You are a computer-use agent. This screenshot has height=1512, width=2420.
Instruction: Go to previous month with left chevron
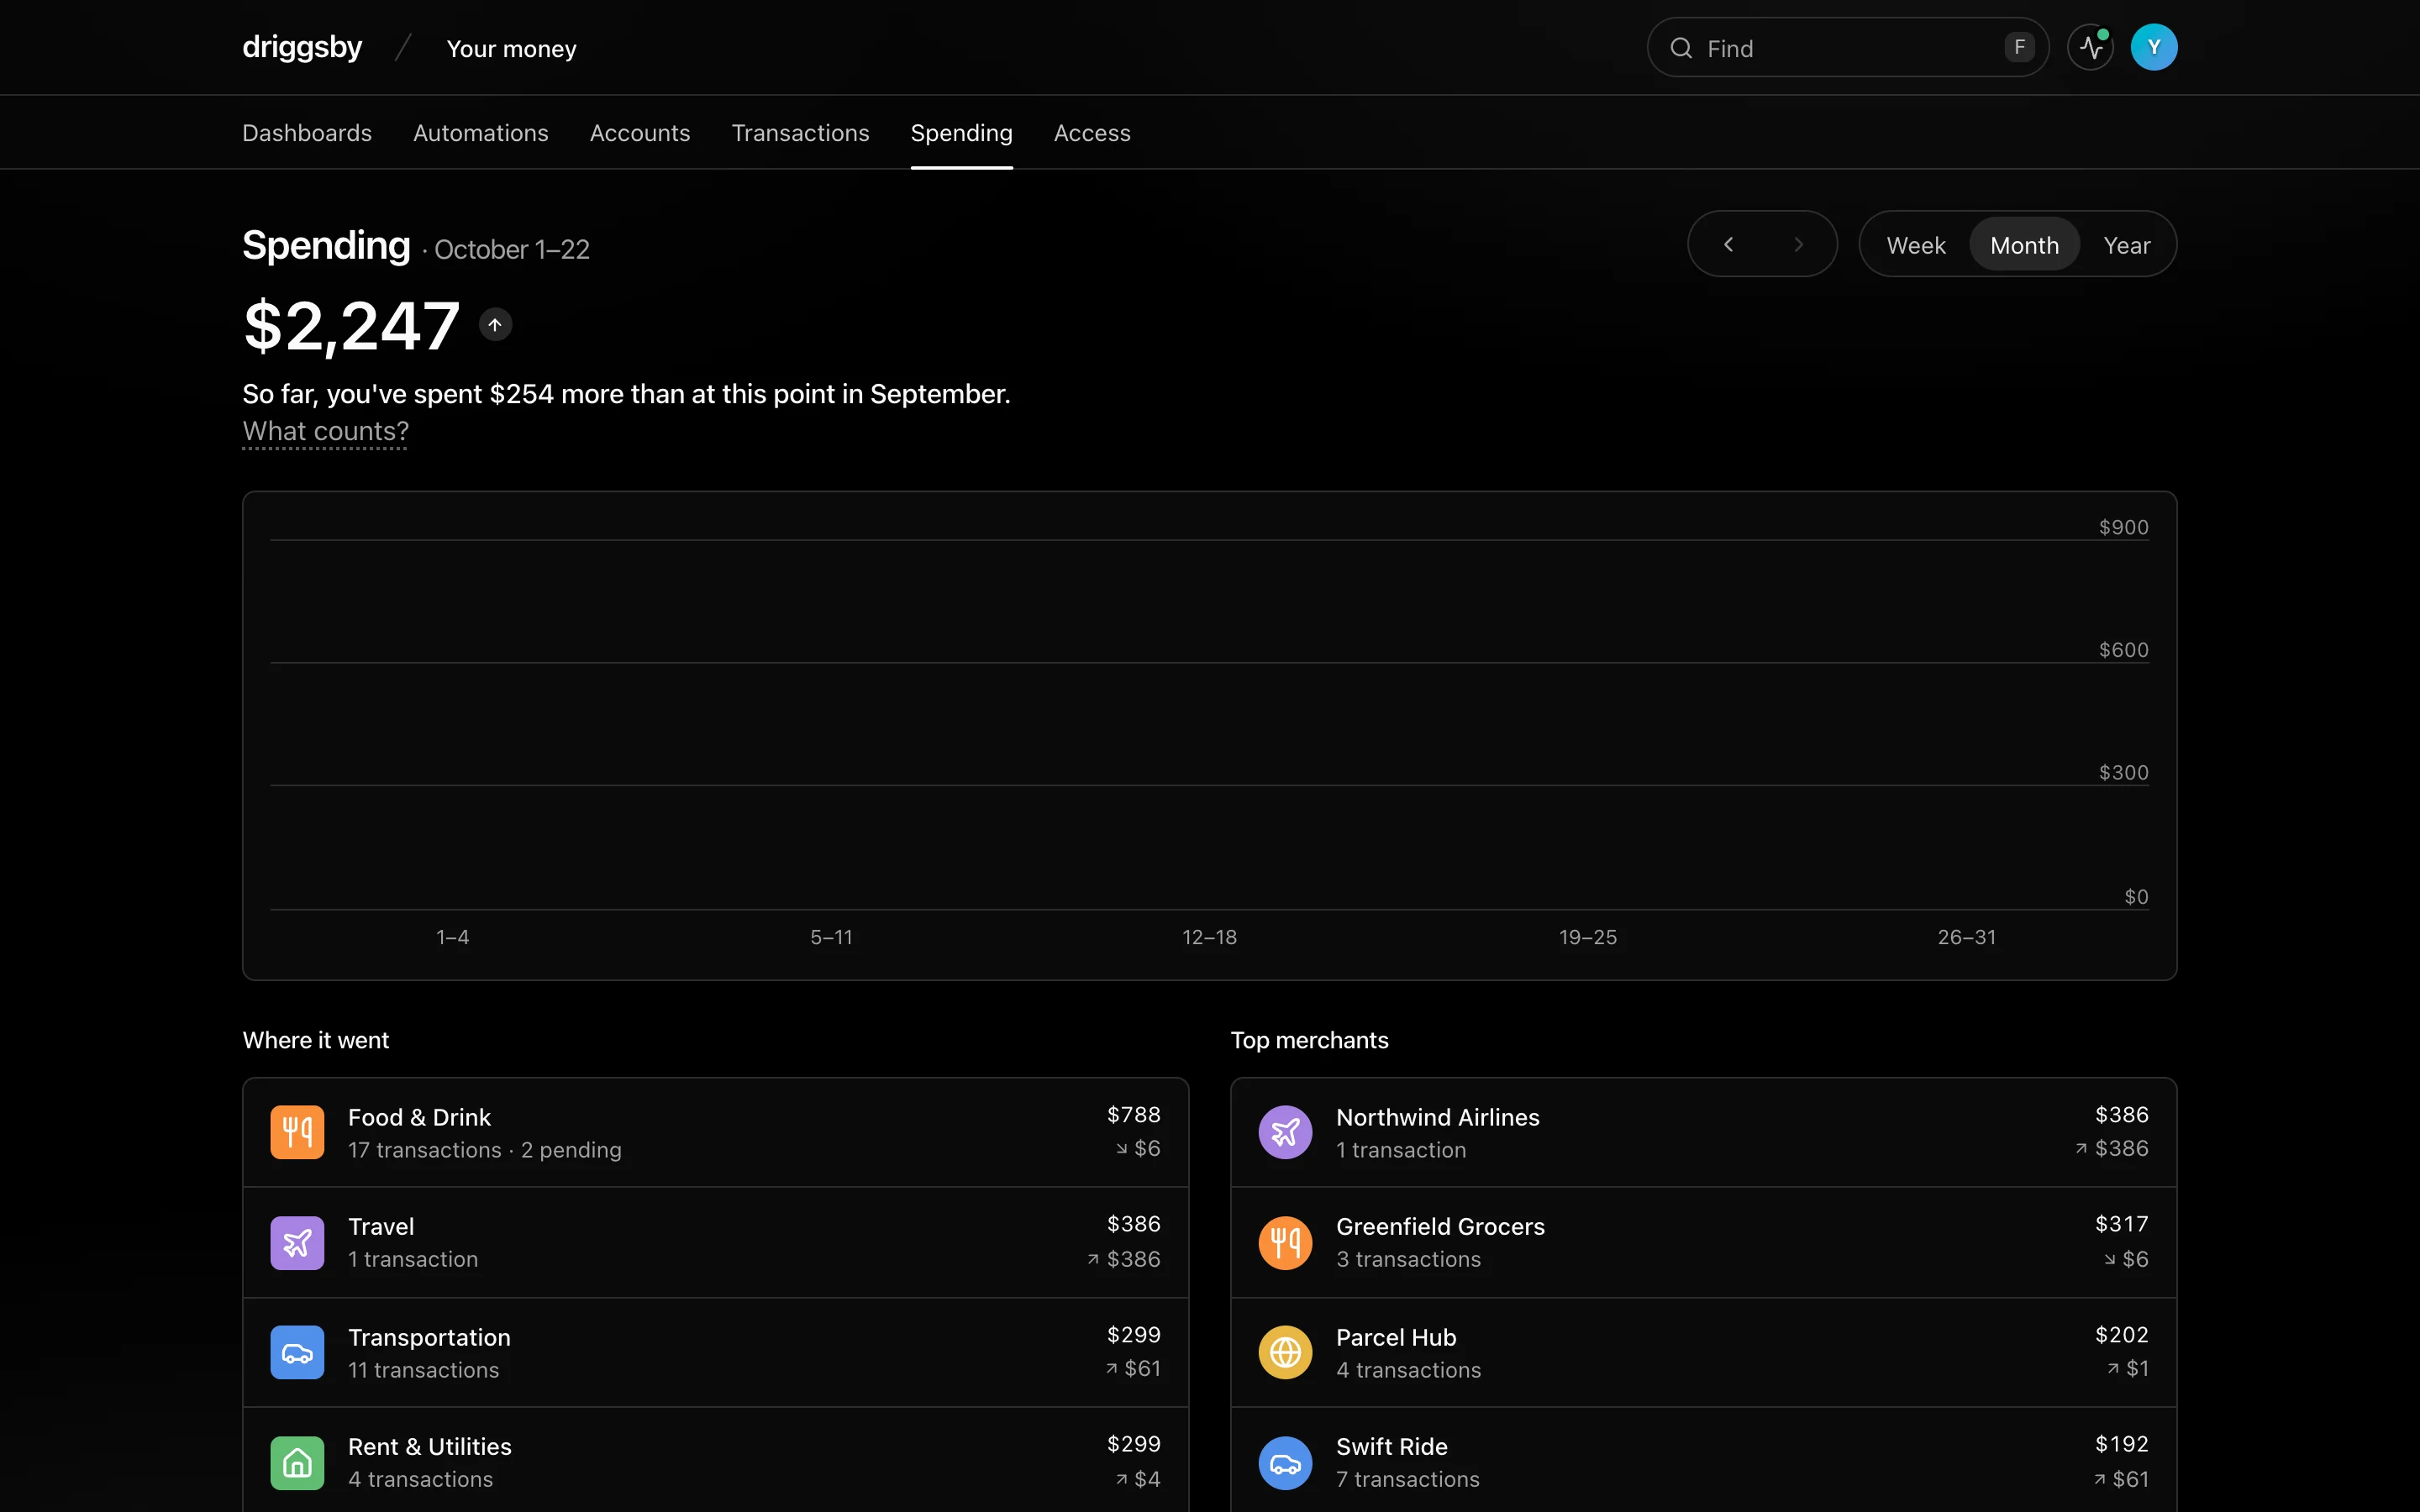coord(1728,244)
